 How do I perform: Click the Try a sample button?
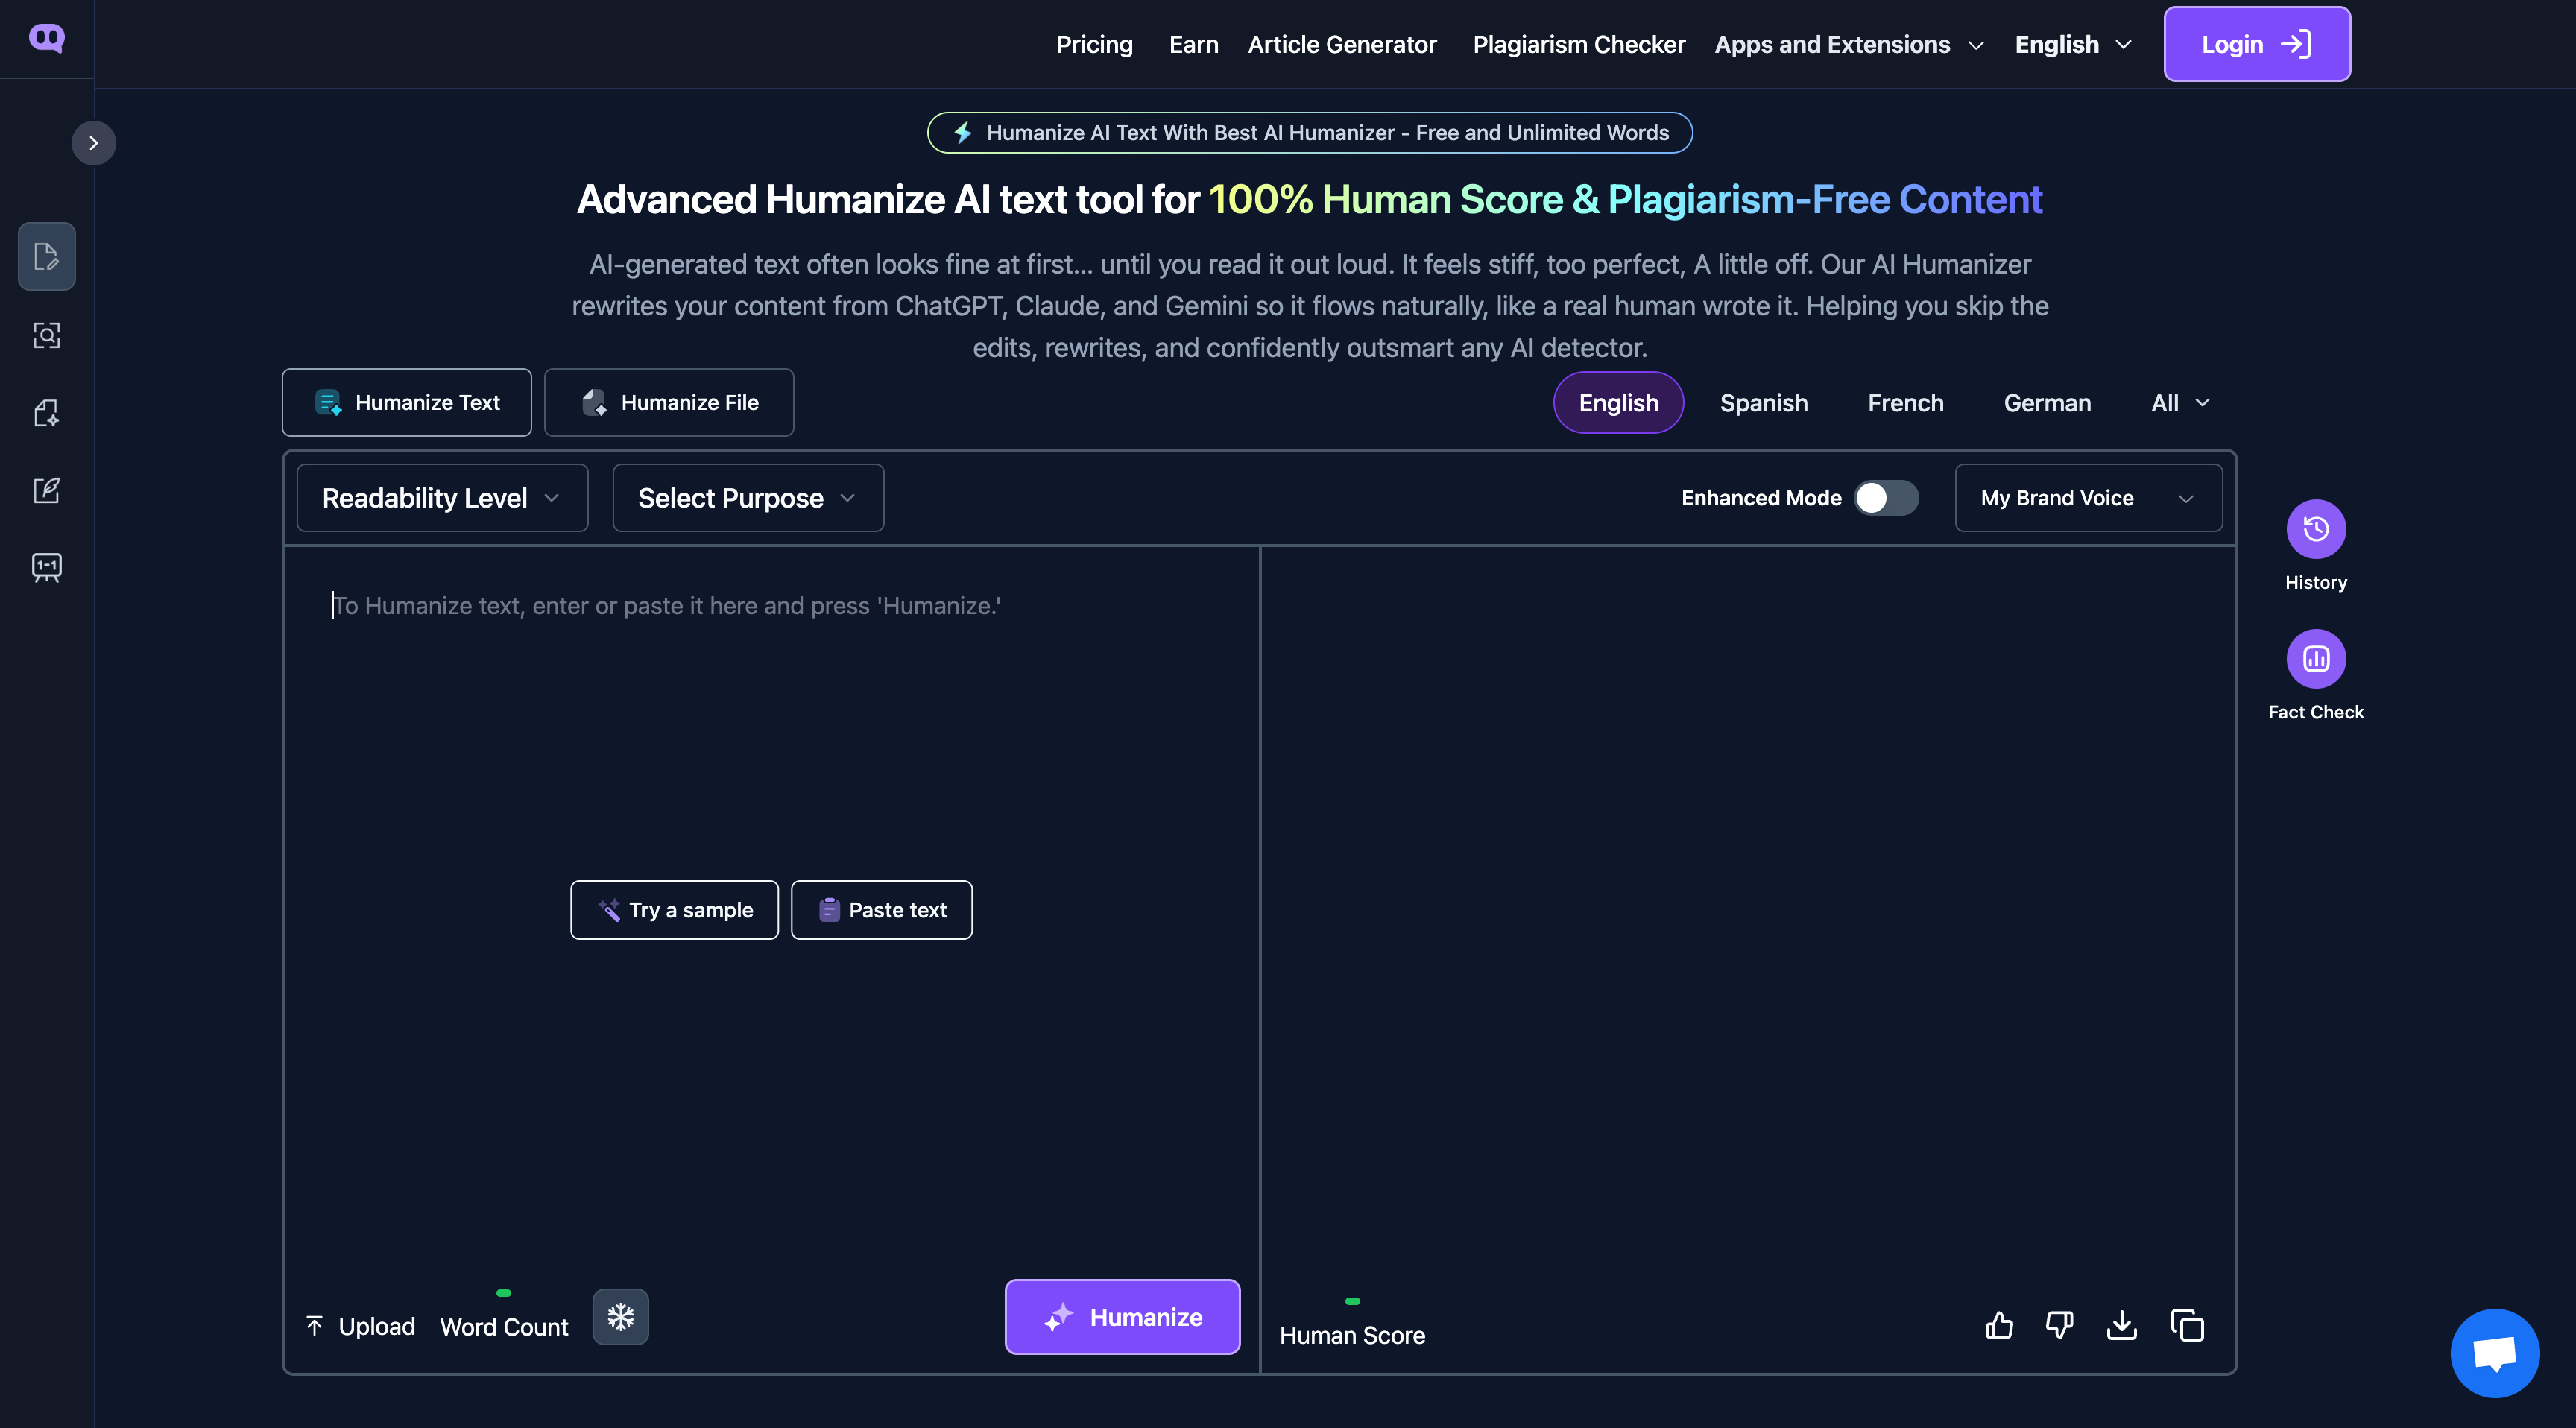coord(674,910)
